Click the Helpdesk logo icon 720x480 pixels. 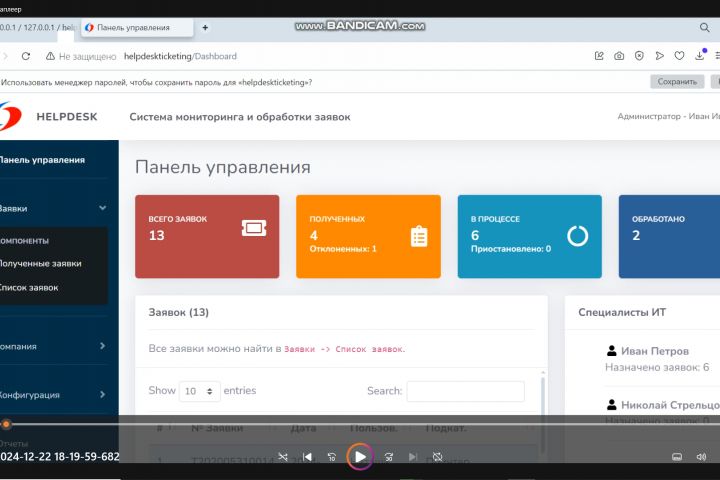10,116
